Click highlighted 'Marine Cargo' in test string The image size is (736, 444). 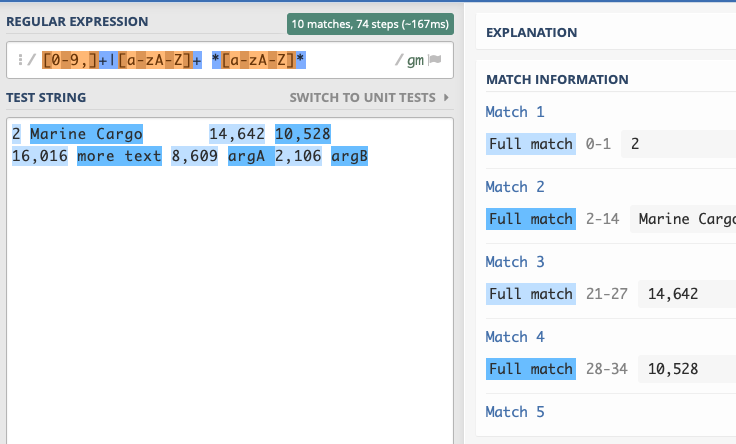click(x=86, y=134)
